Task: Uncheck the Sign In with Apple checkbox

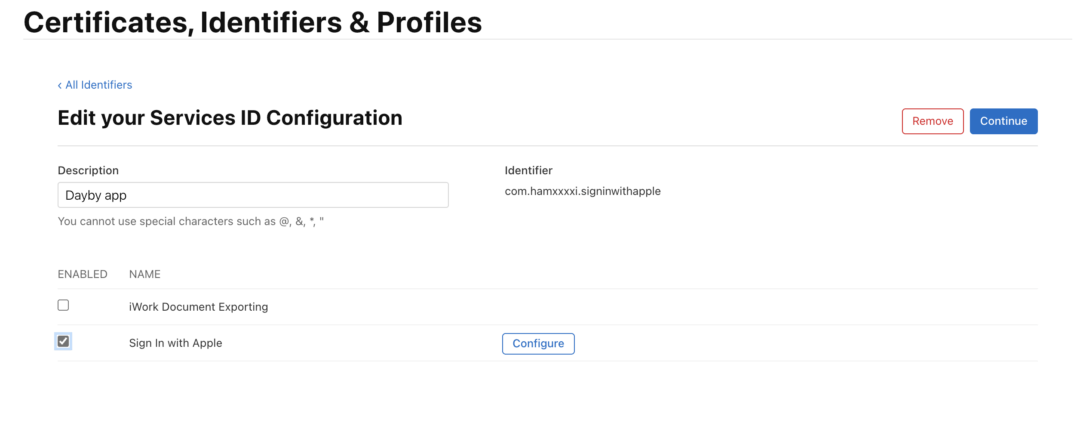Action: [x=63, y=341]
